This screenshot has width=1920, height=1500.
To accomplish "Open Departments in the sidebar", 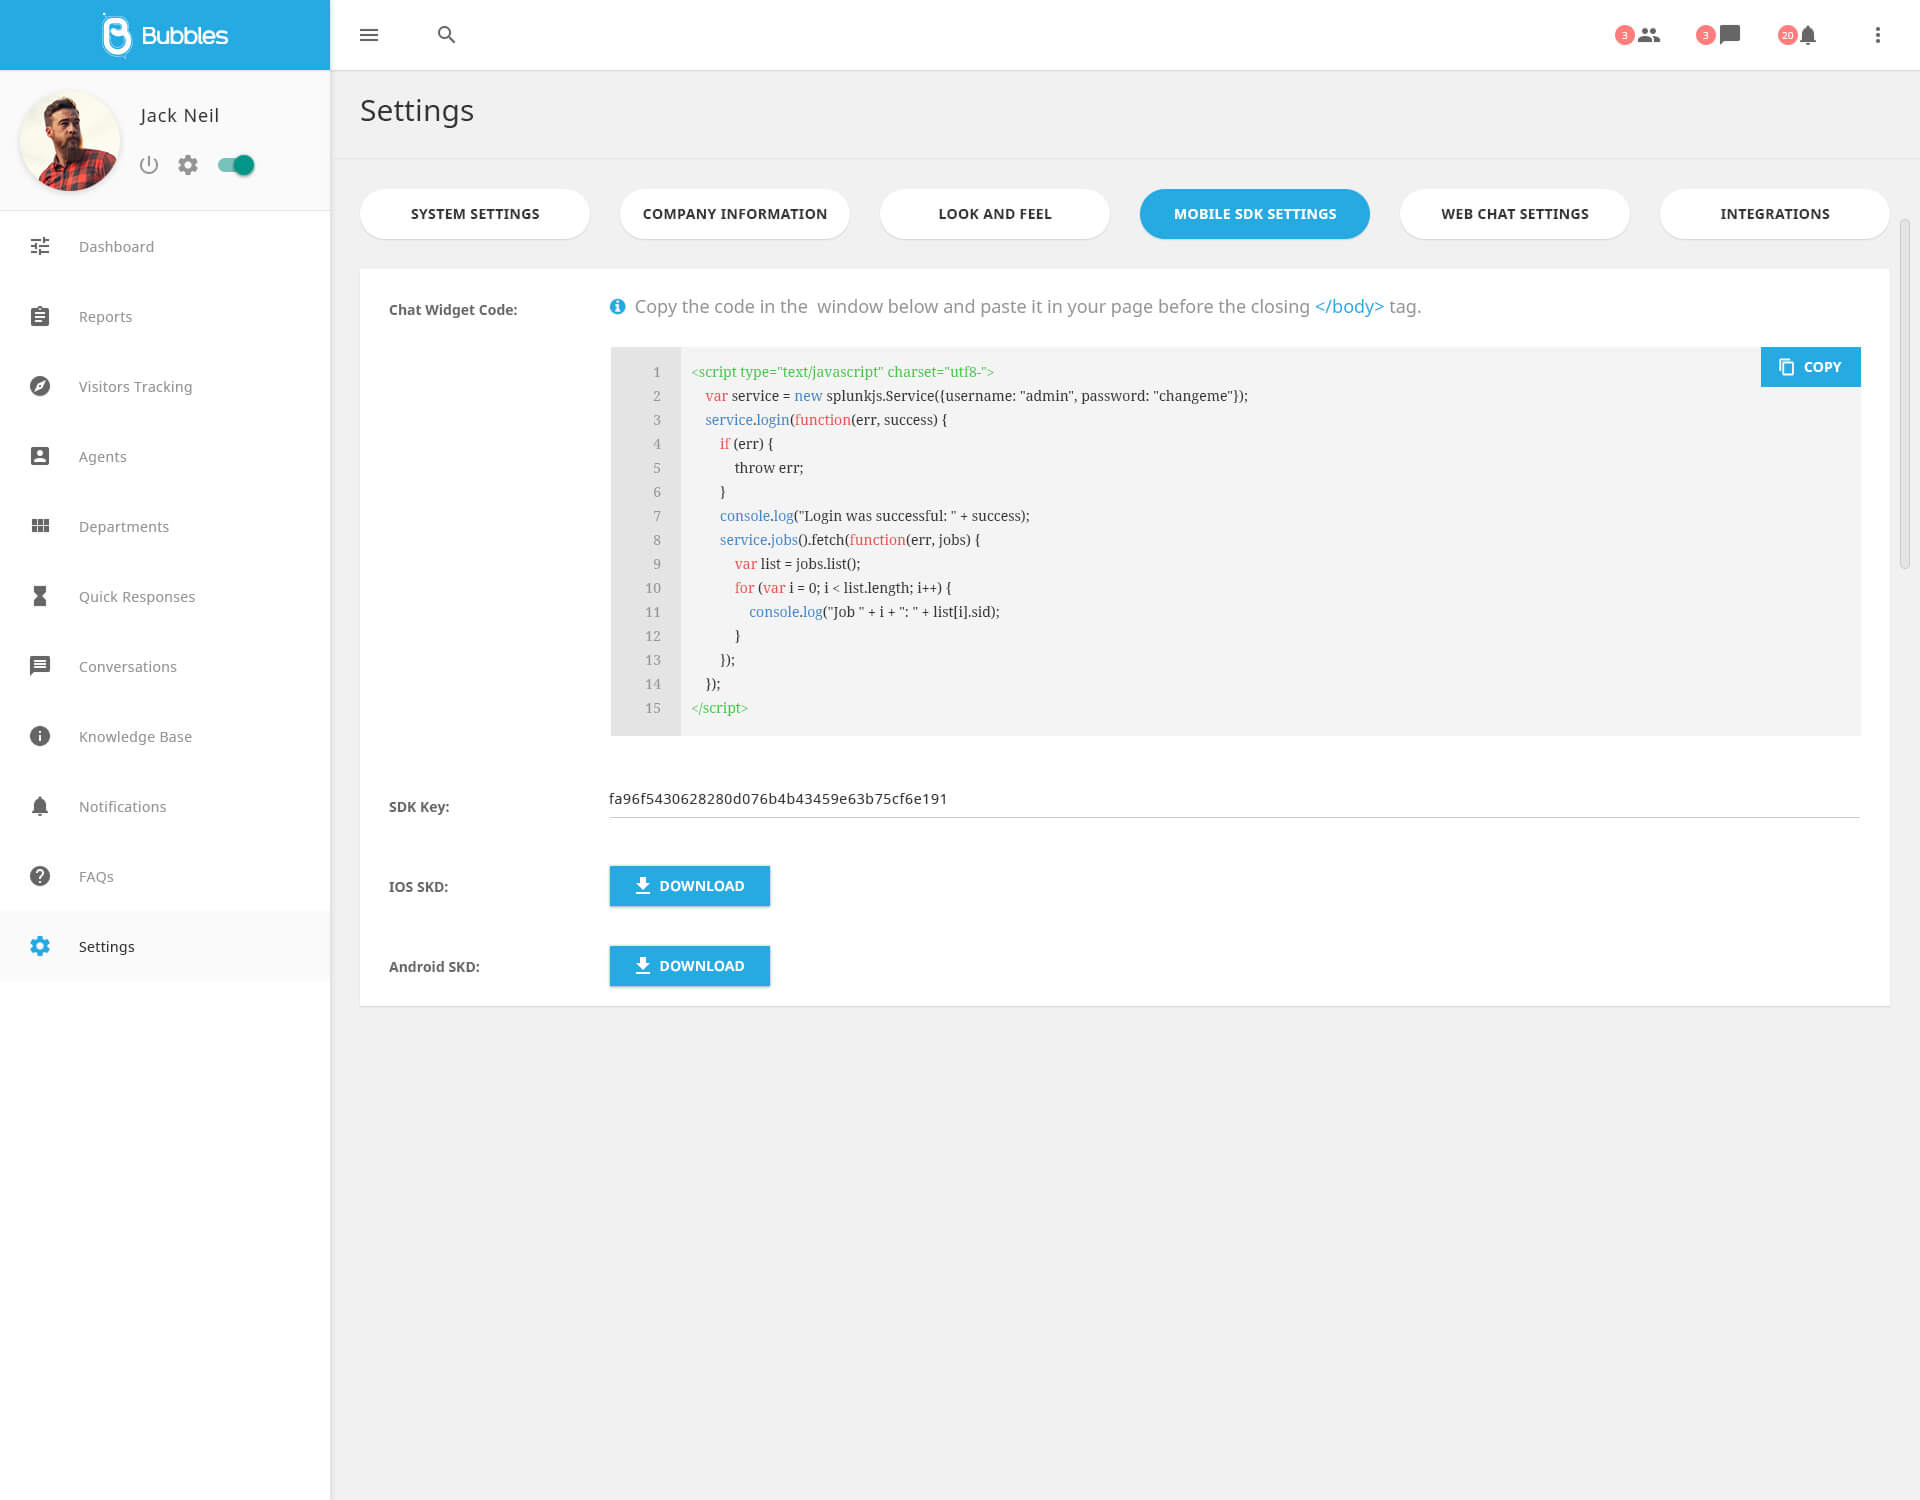I will tap(165, 526).
